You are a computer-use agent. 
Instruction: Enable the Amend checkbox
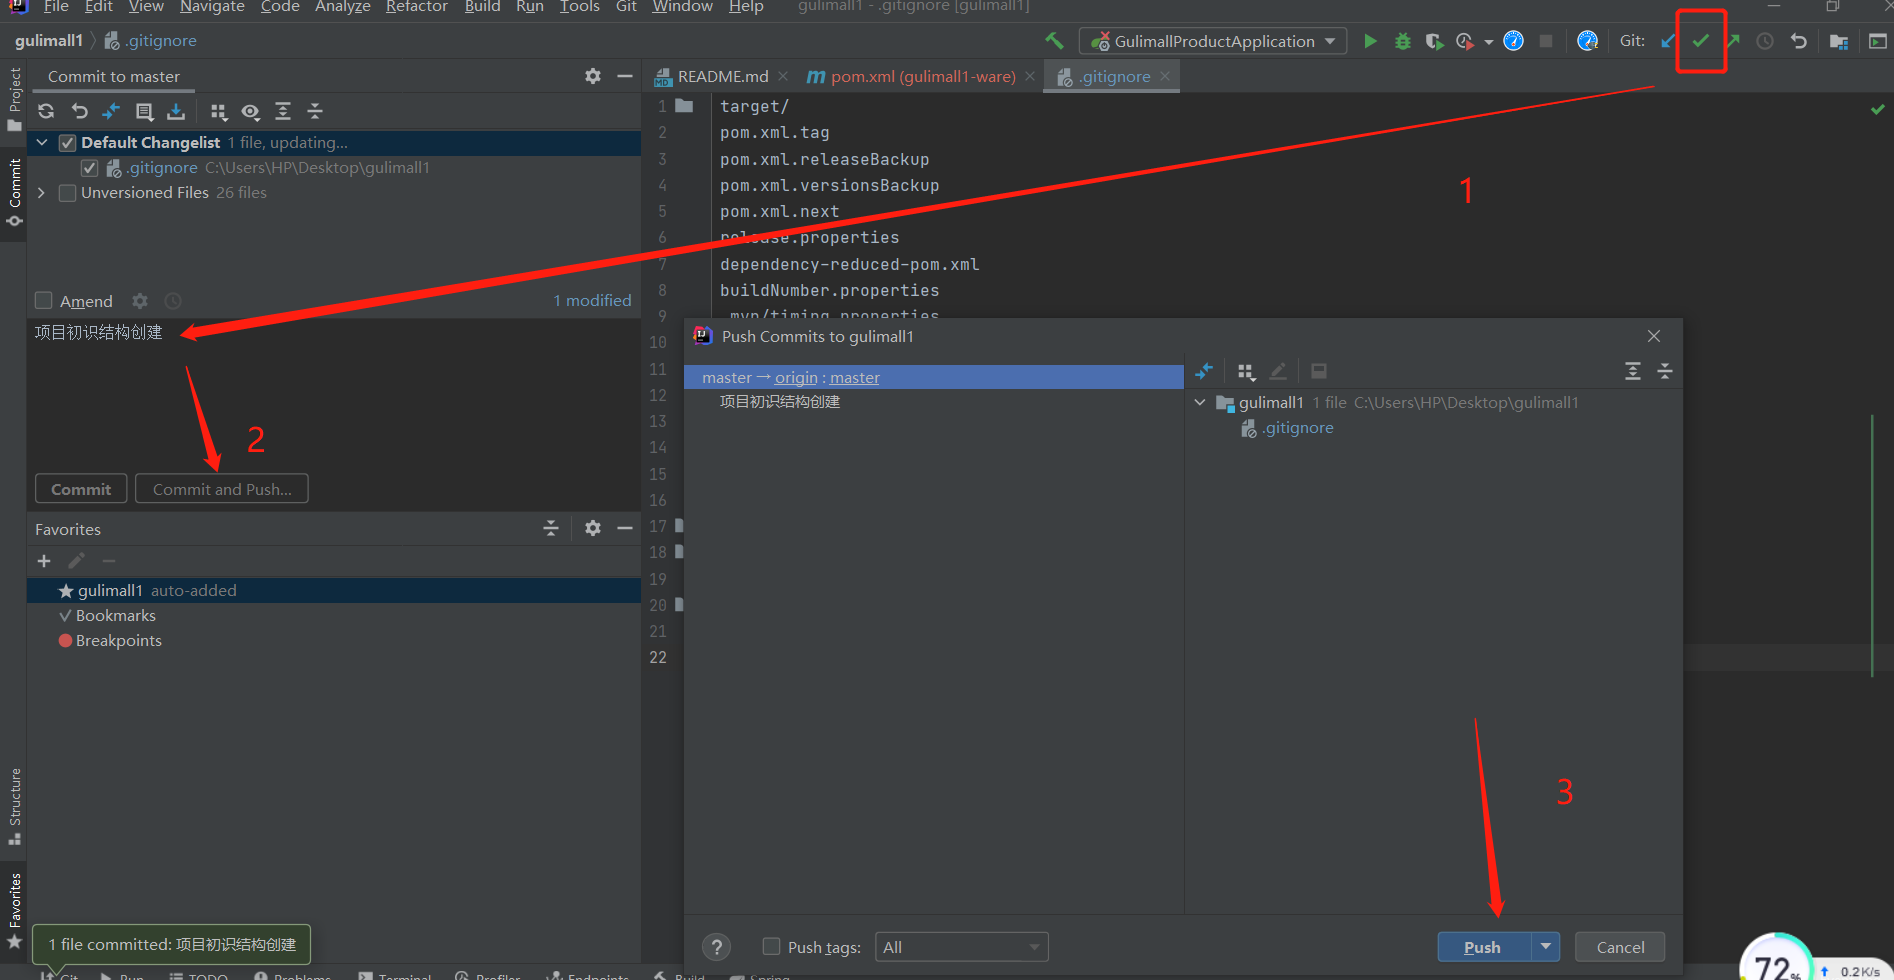[43, 301]
